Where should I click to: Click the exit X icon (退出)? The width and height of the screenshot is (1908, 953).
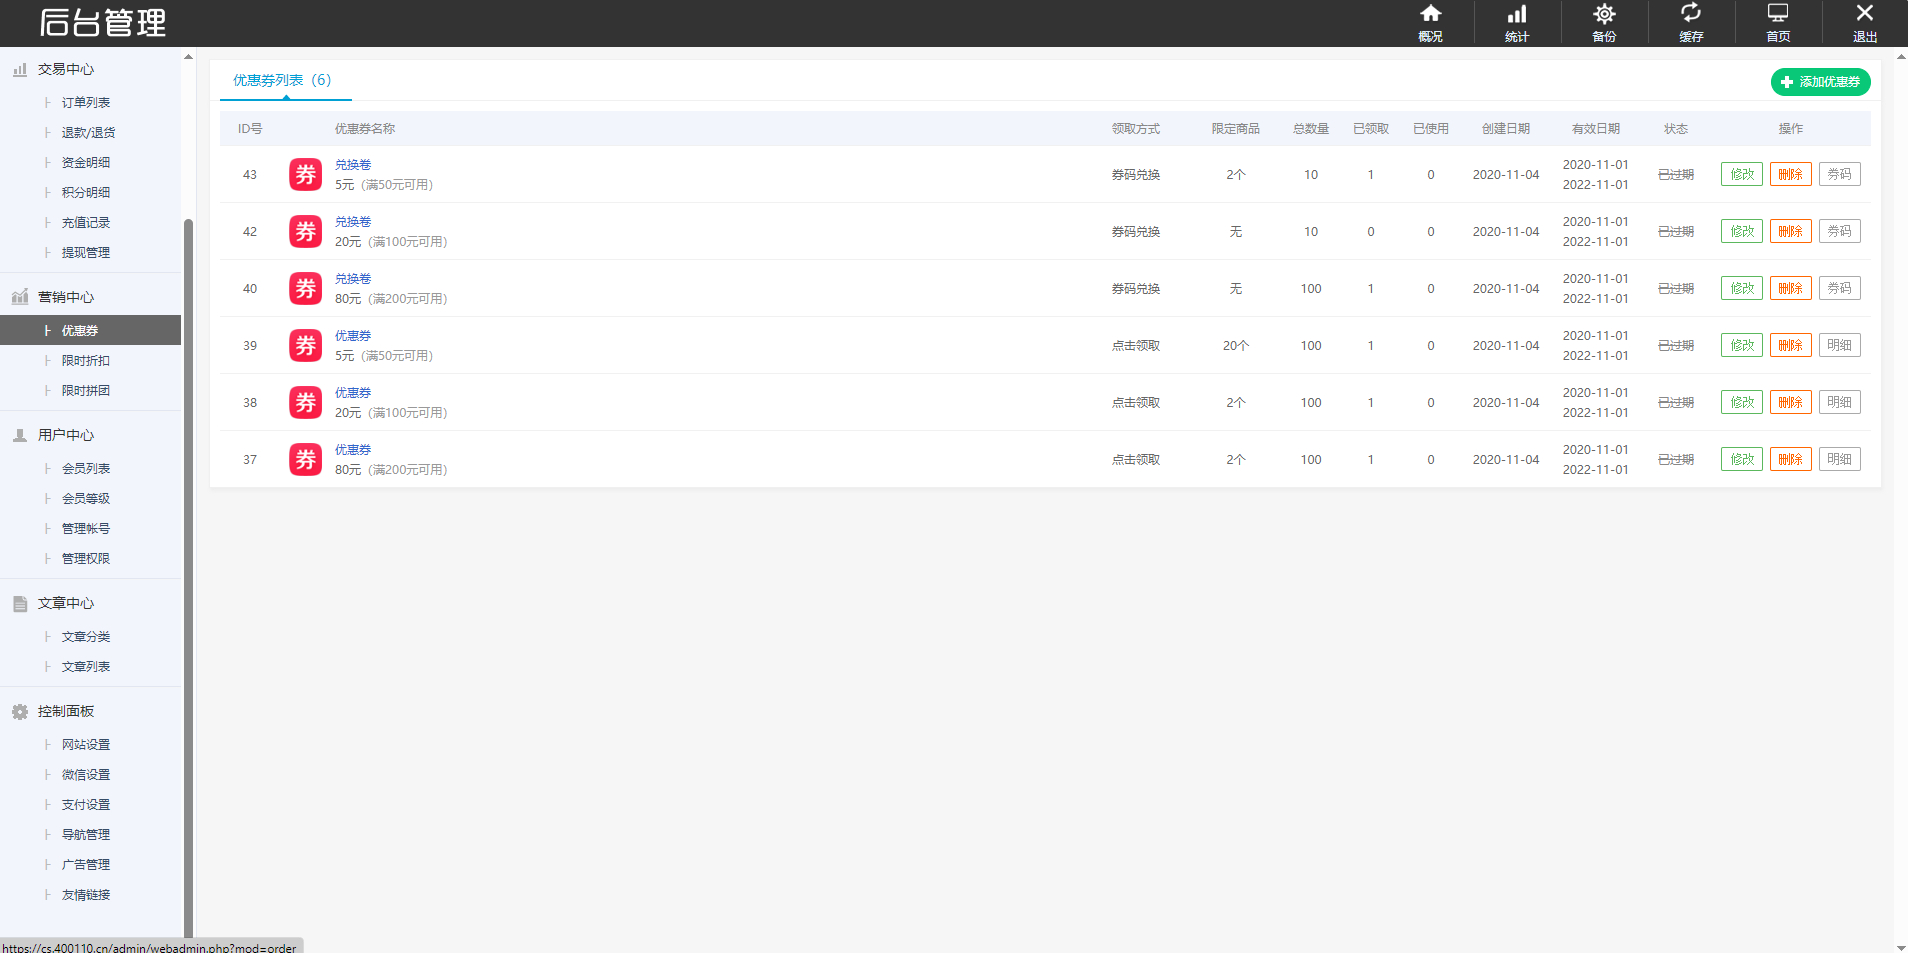pos(1865,22)
